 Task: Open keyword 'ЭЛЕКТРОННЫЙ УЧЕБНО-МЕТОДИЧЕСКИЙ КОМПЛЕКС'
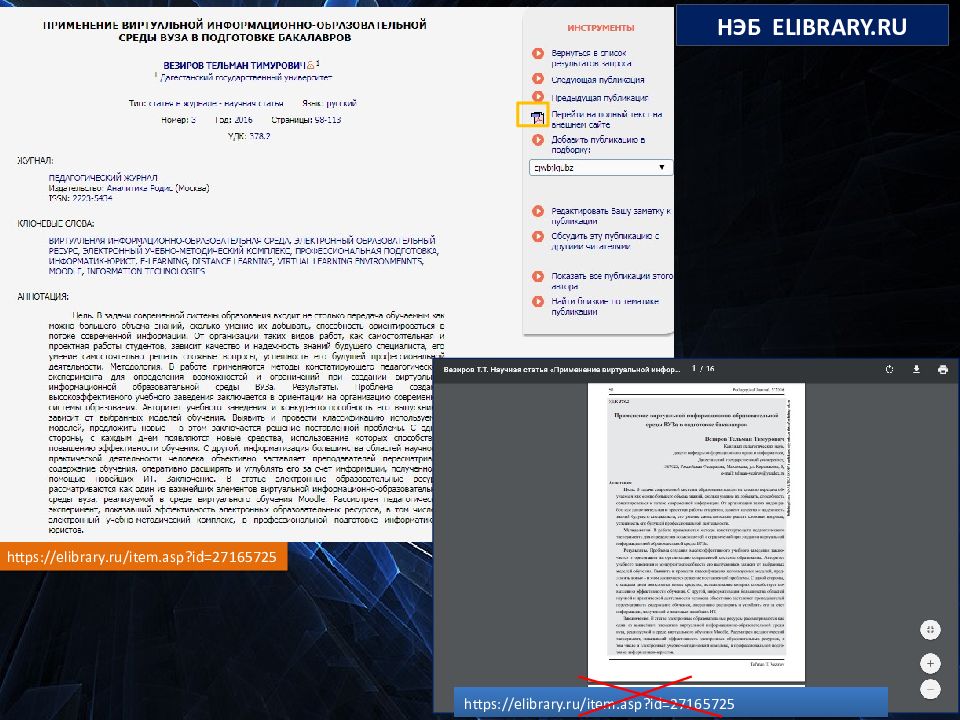(x=187, y=250)
